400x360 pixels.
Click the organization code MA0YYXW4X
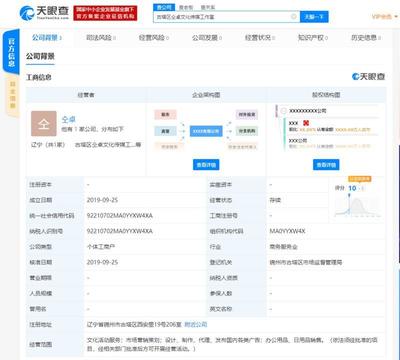pyautogui.click(x=287, y=231)
